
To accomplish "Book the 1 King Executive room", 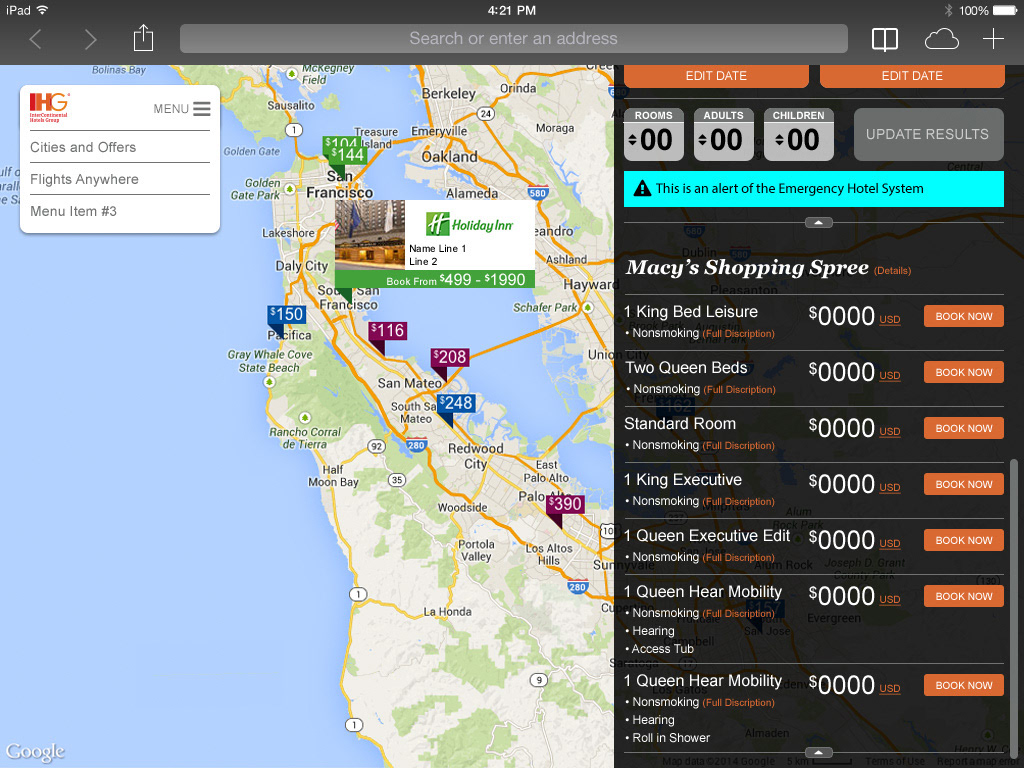I will coord(964,485).
